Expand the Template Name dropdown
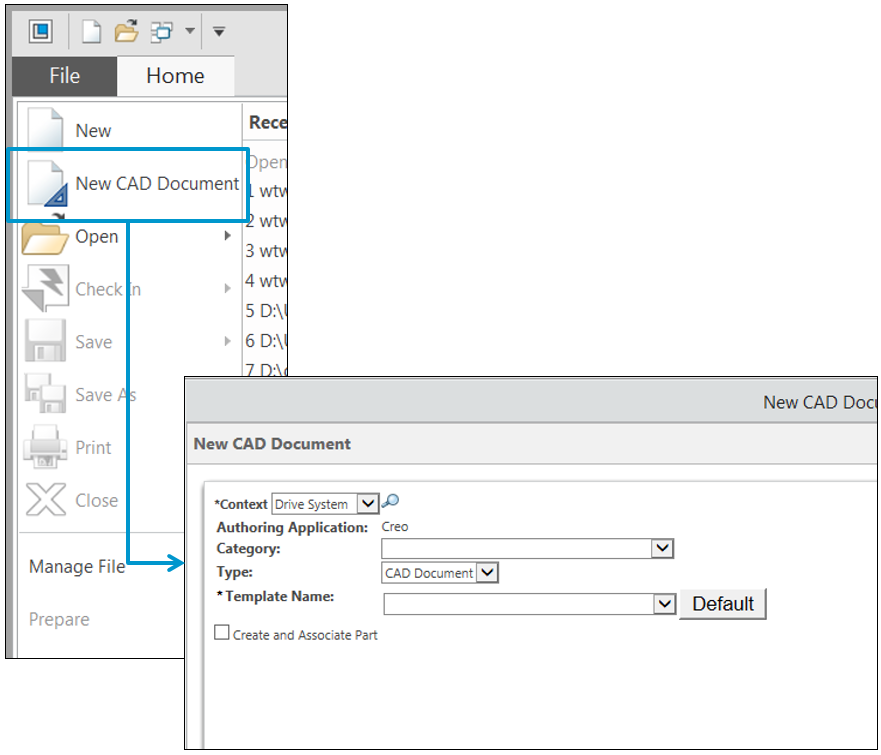 pos(664,604)
